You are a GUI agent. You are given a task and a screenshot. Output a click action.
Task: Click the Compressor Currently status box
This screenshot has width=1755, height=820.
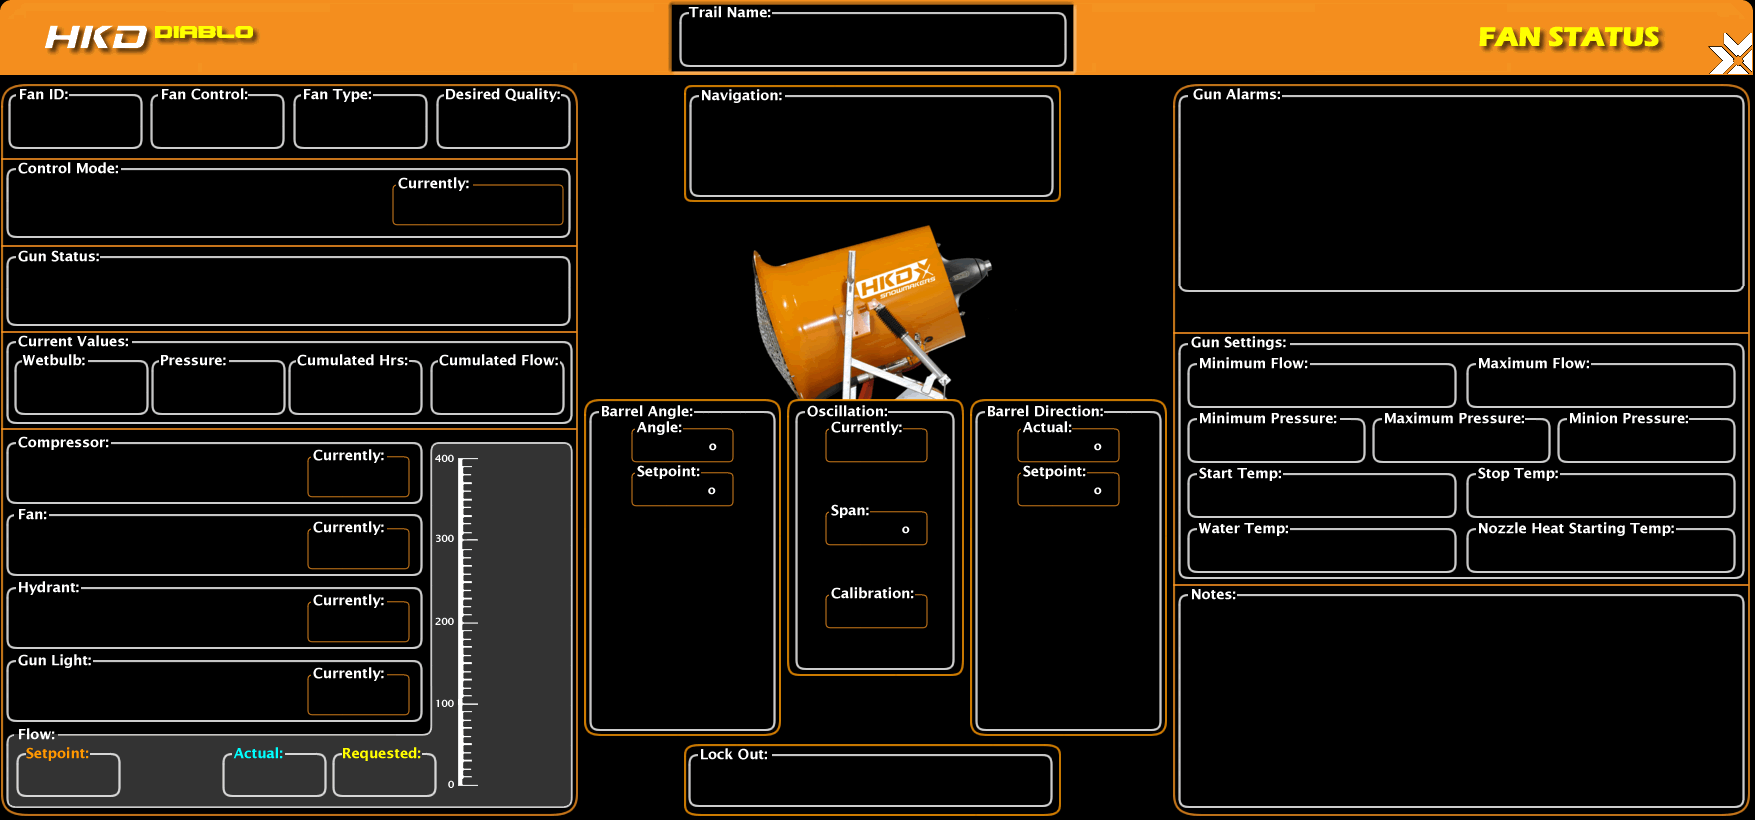coord(358,478)
